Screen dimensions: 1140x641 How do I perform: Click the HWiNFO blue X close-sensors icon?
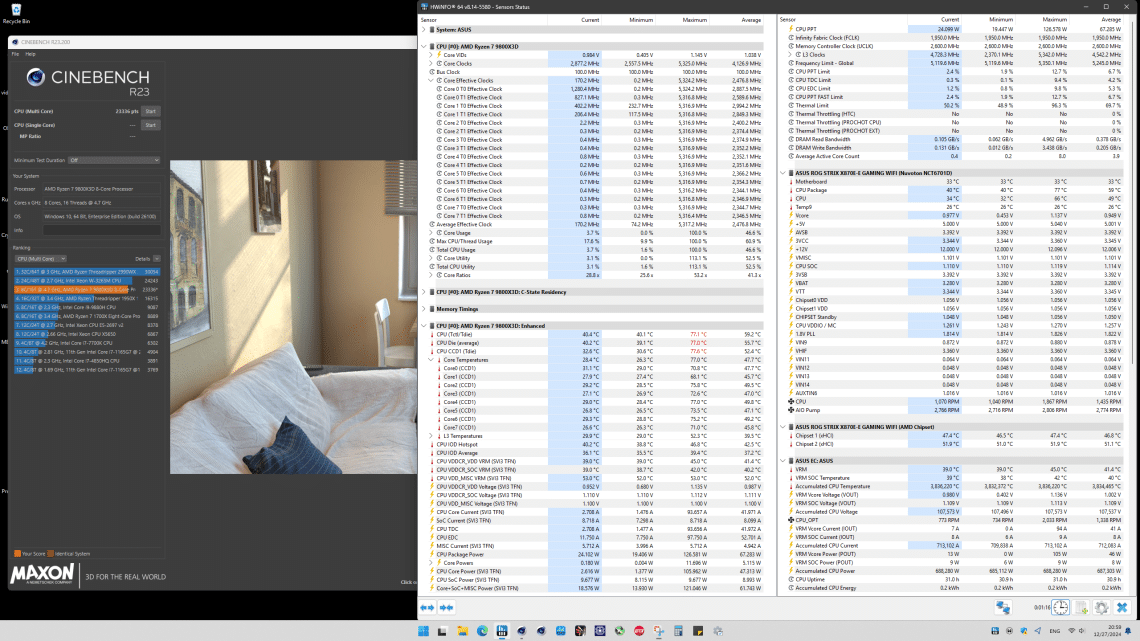pyautogui.click(x=1122, y=608)
